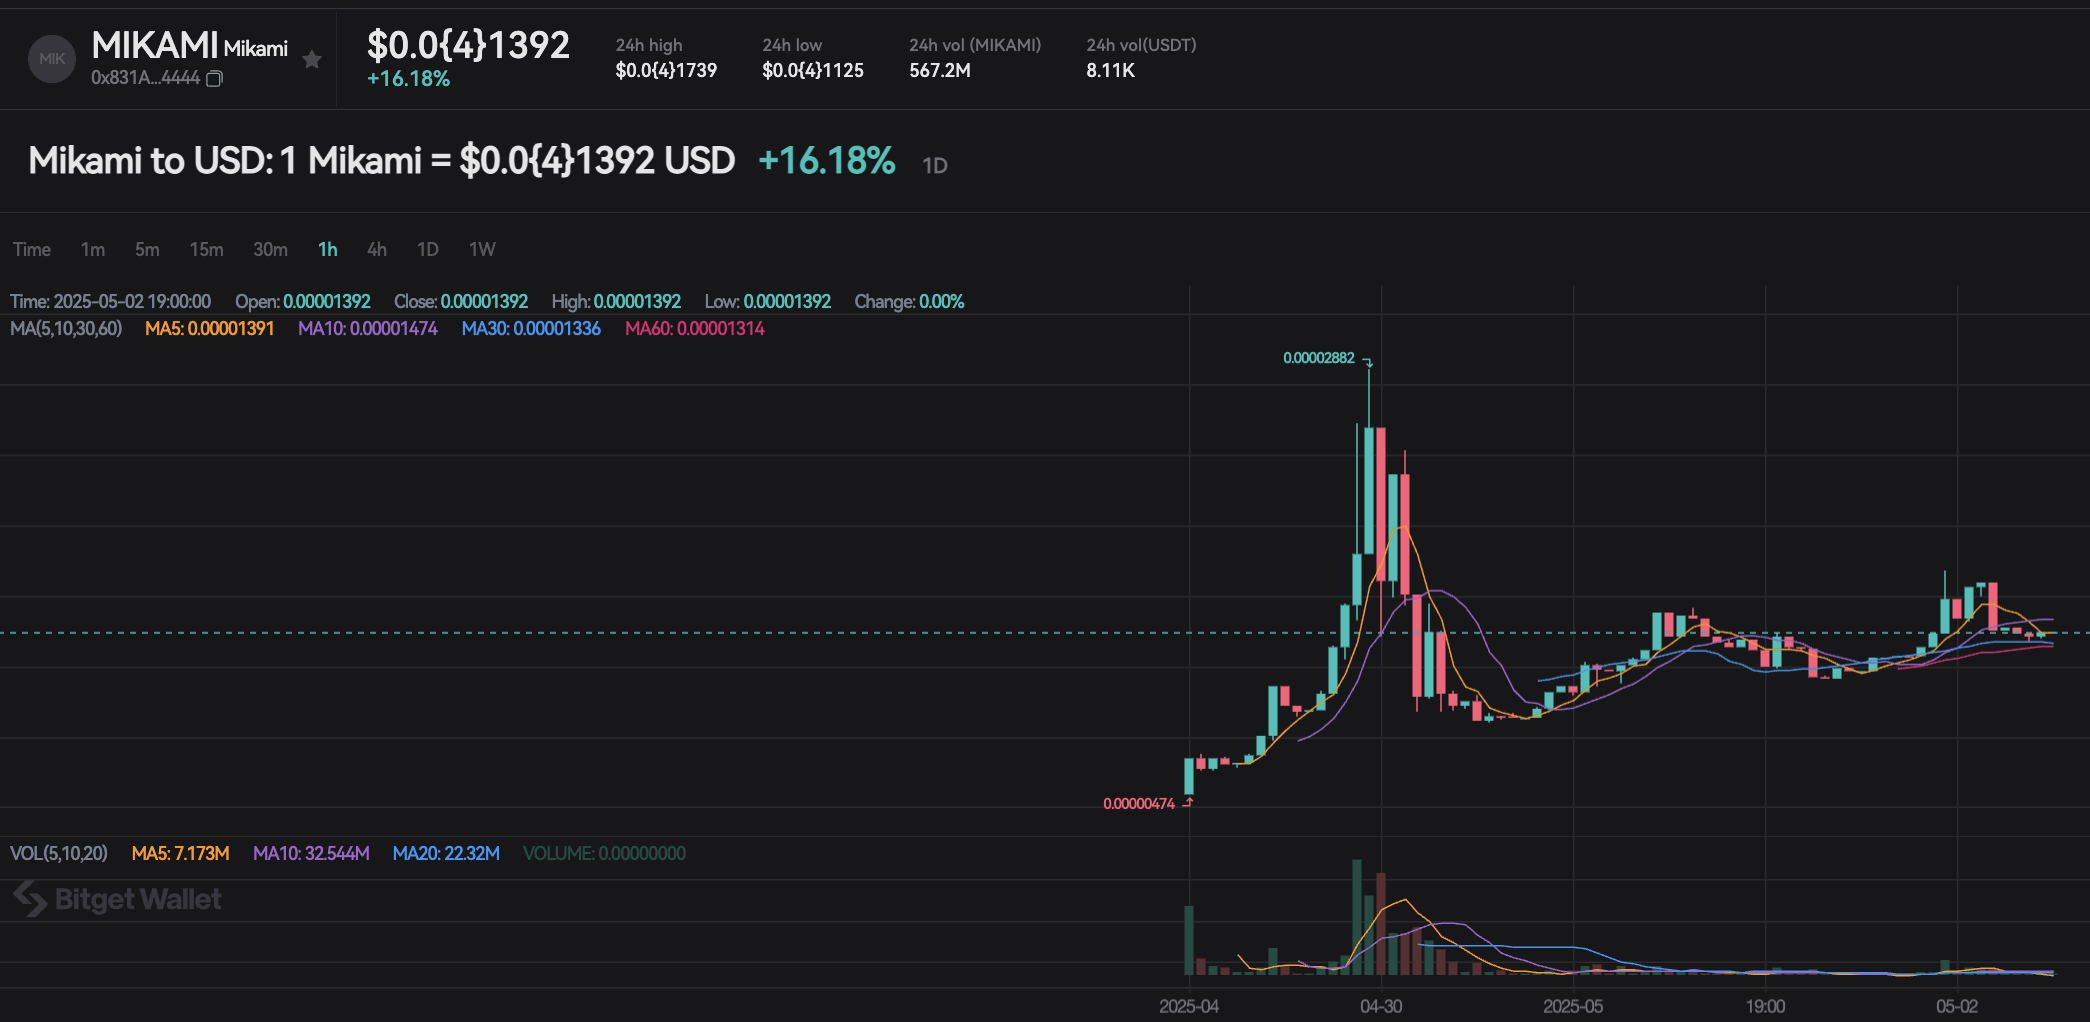This screenshot has width=2090, height=1022.
Task: Click the chart high marker 0.00002882
Action: 1319,358
